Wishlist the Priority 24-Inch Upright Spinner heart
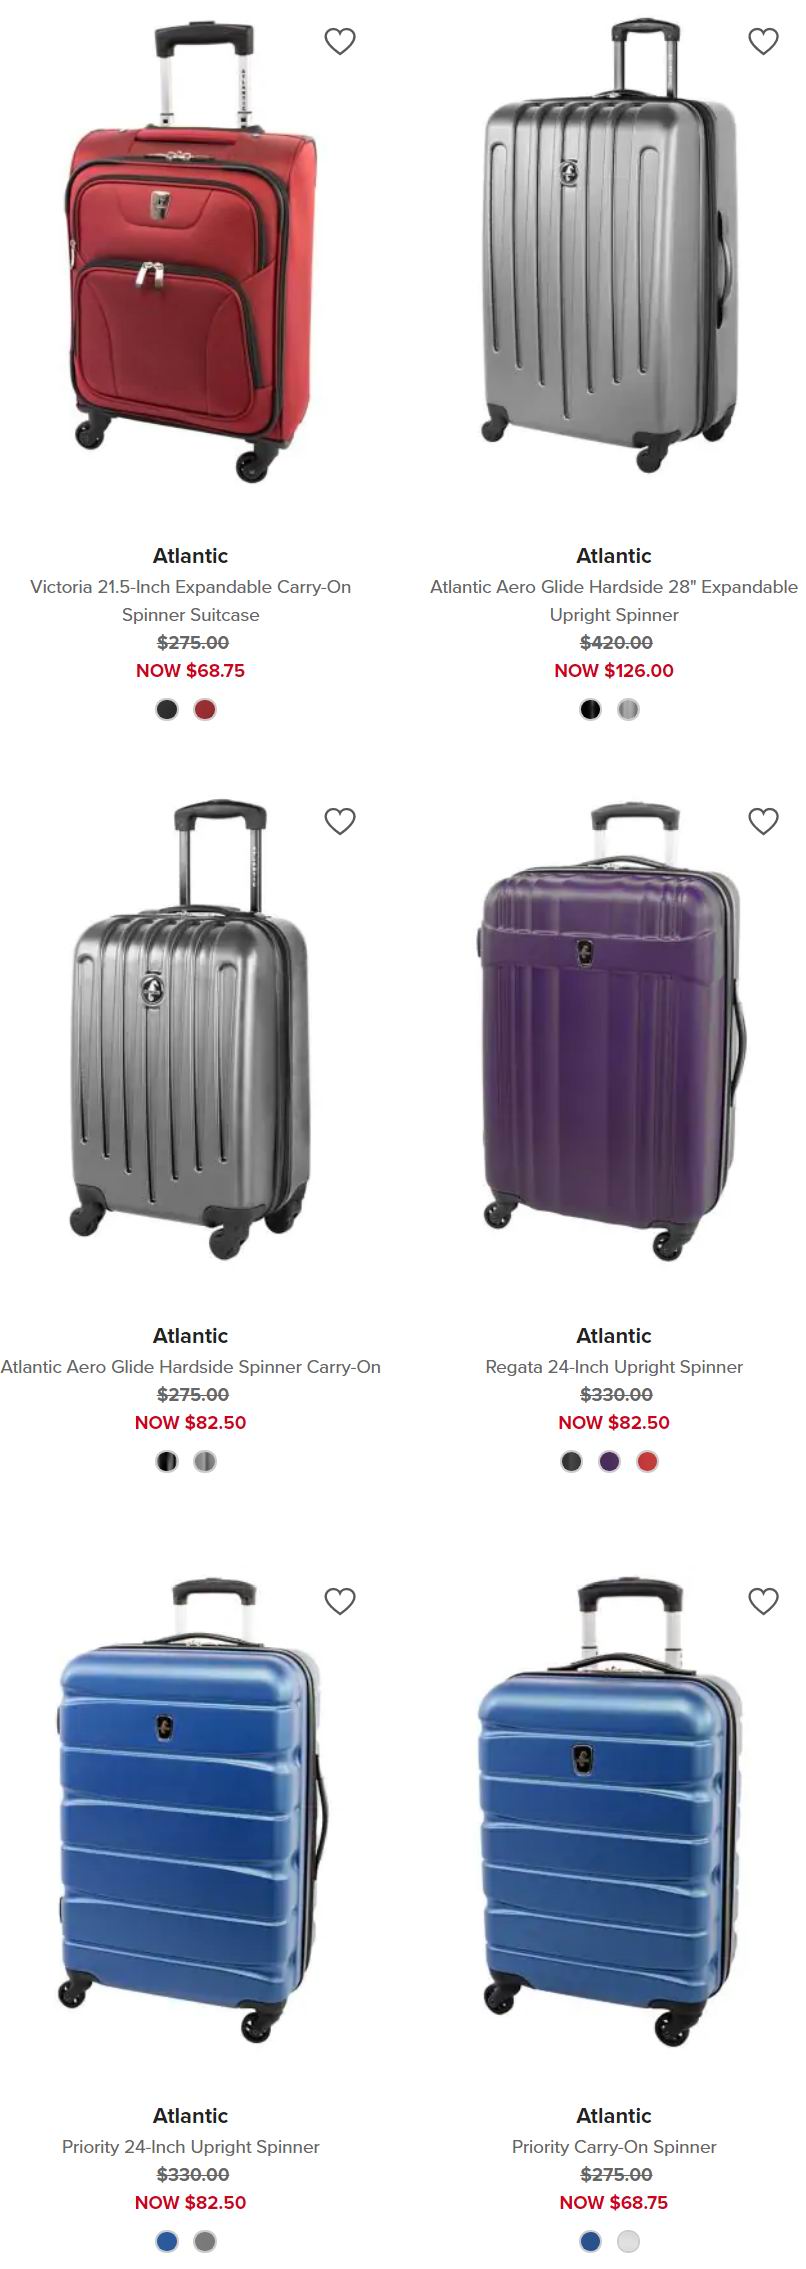 coord(340,1601)
